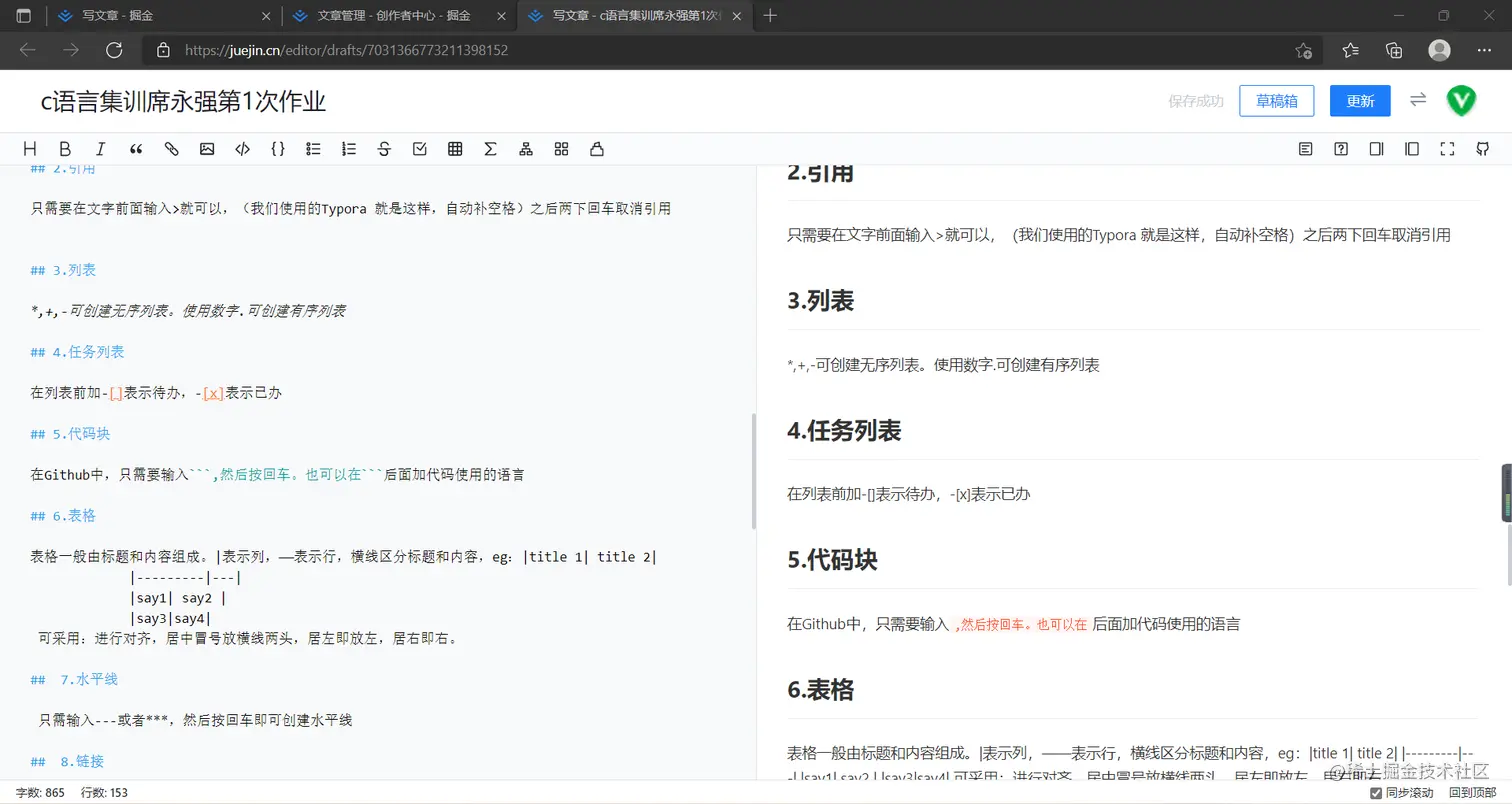Insert a blockquote using the quote icon
Screen dimensions: 1512x804
click(136, 149)
